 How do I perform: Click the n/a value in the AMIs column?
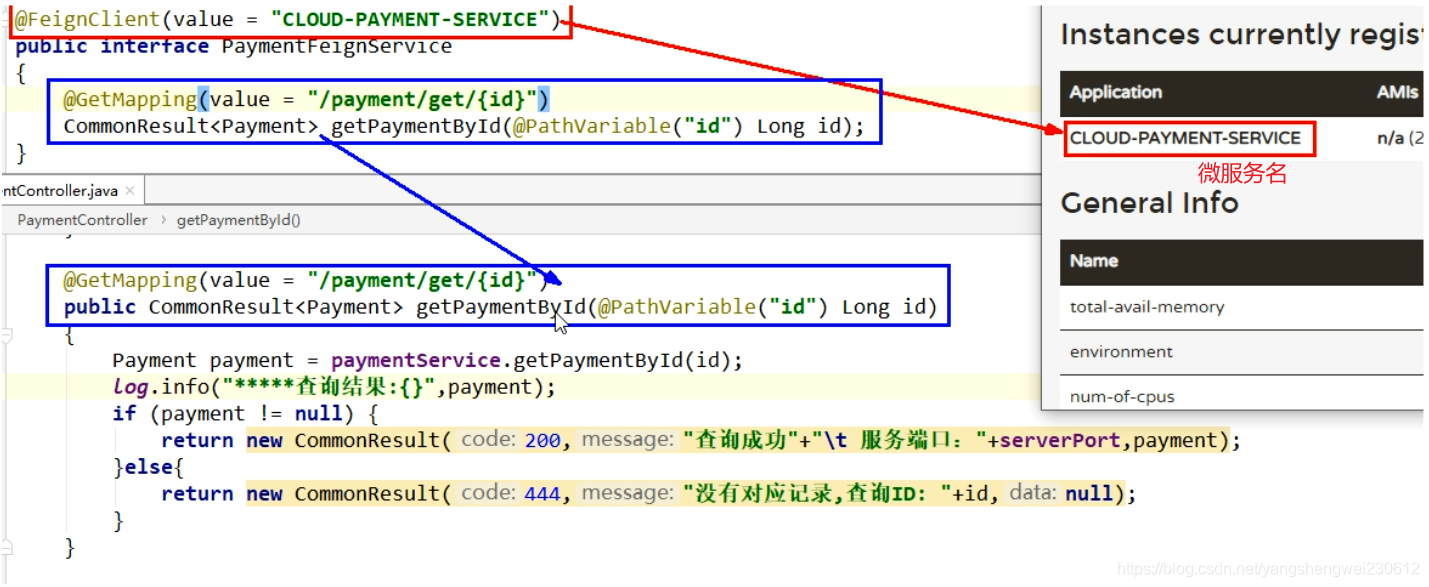point(1390,138)
